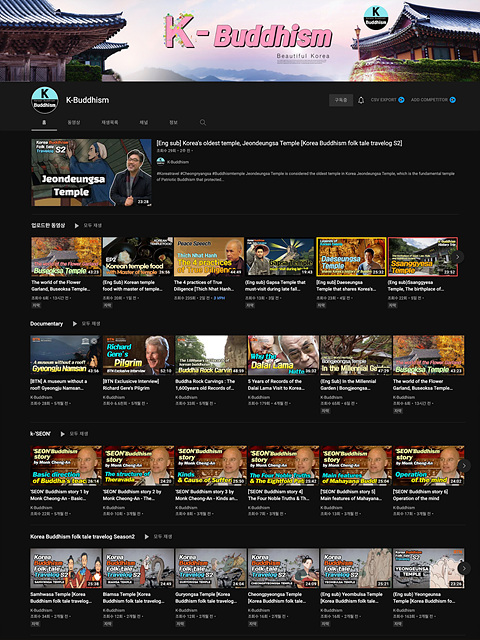Click title ''SEON' Buddhism story 1 by Monk Cheong-An'
This screenshot has width=480, height=640.
[x=60, y=495]
